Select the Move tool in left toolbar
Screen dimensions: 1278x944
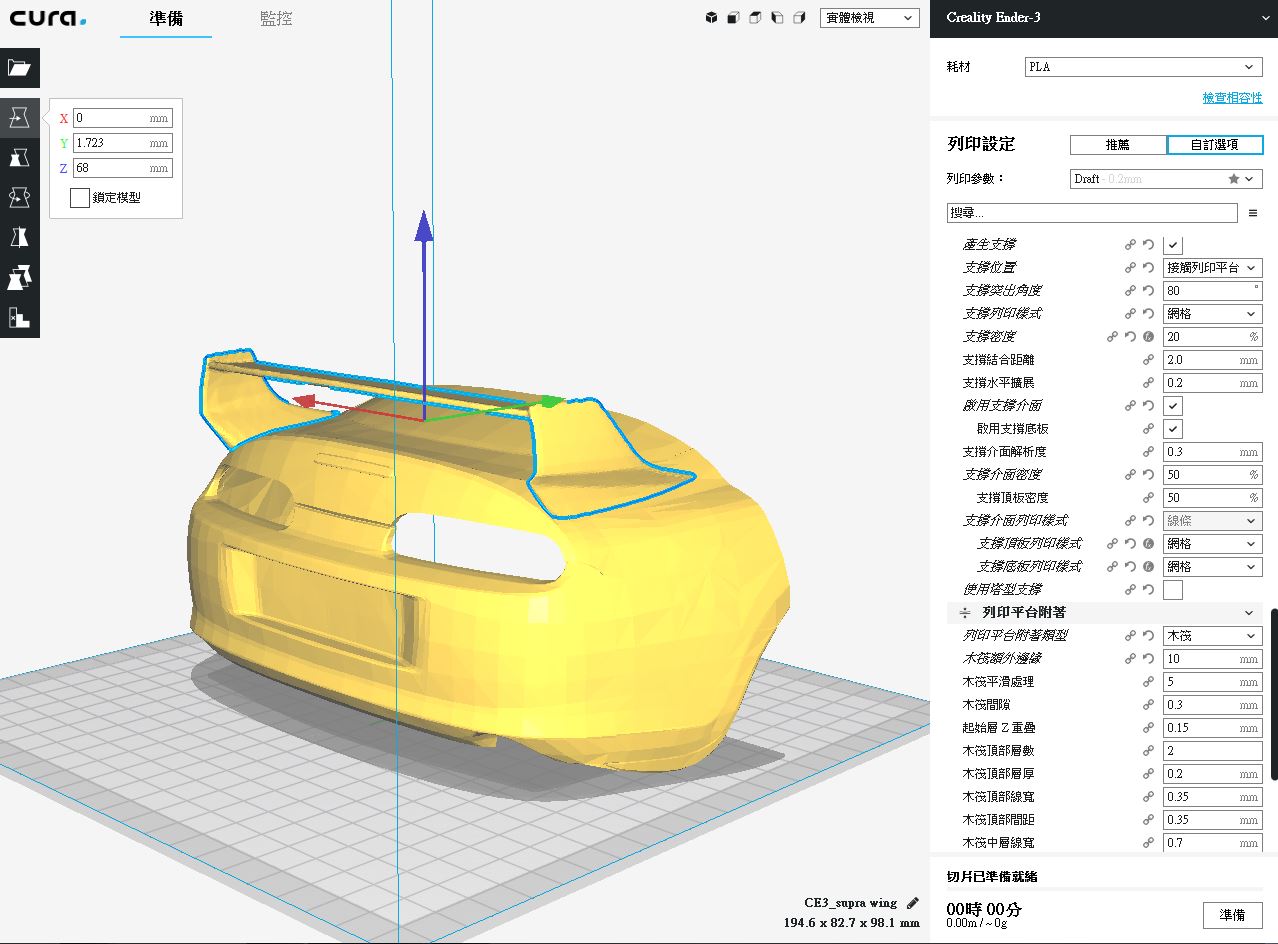click(19, 118)
